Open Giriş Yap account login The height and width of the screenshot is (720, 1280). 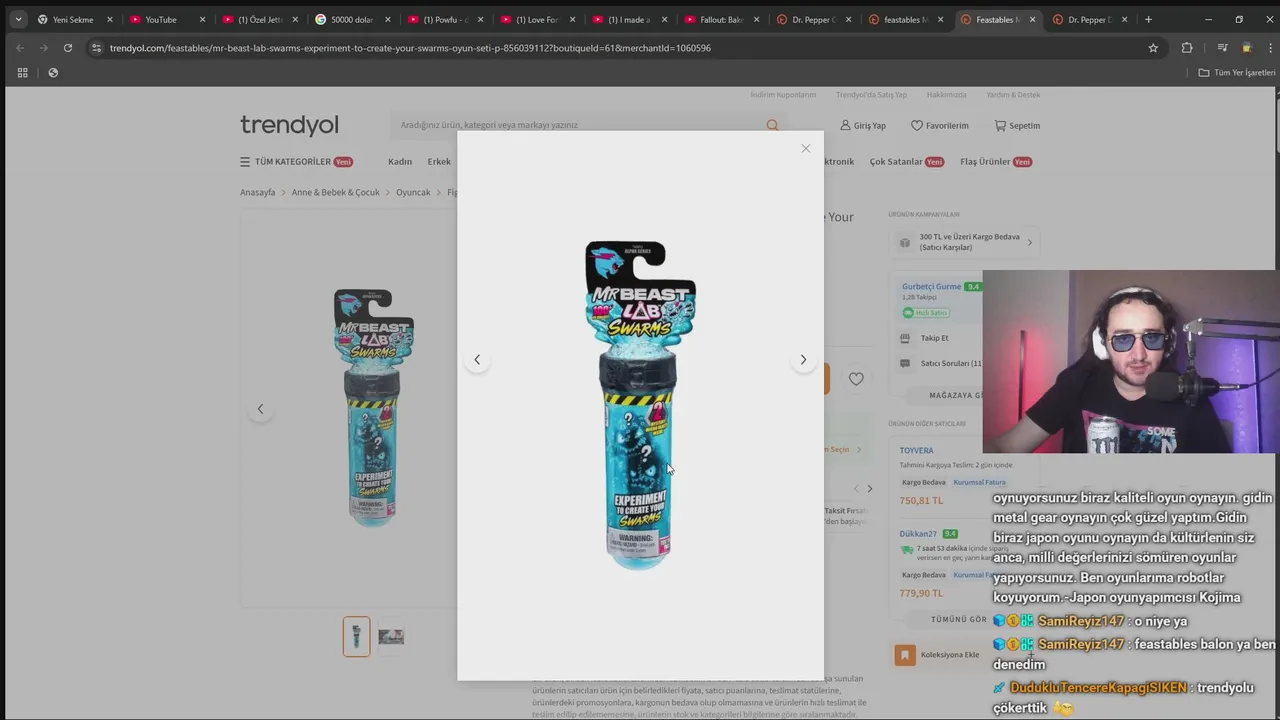pos(863,126)
